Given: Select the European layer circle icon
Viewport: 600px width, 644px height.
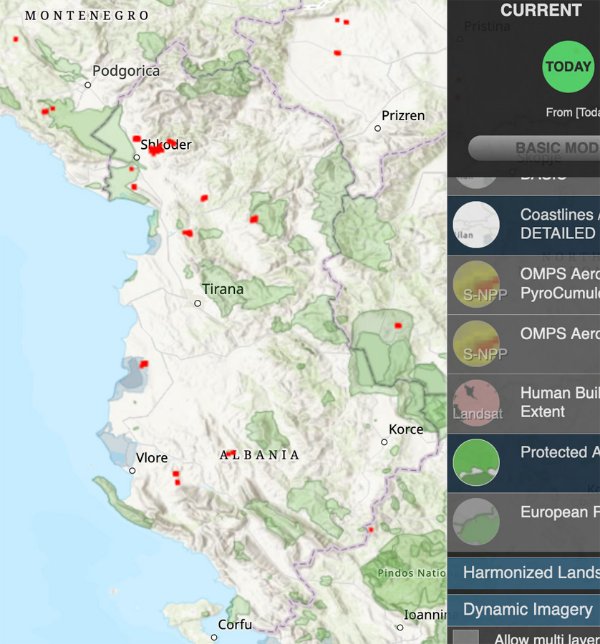Looking at the screenshot, I should pyautogui.click(x=476, y=521).
